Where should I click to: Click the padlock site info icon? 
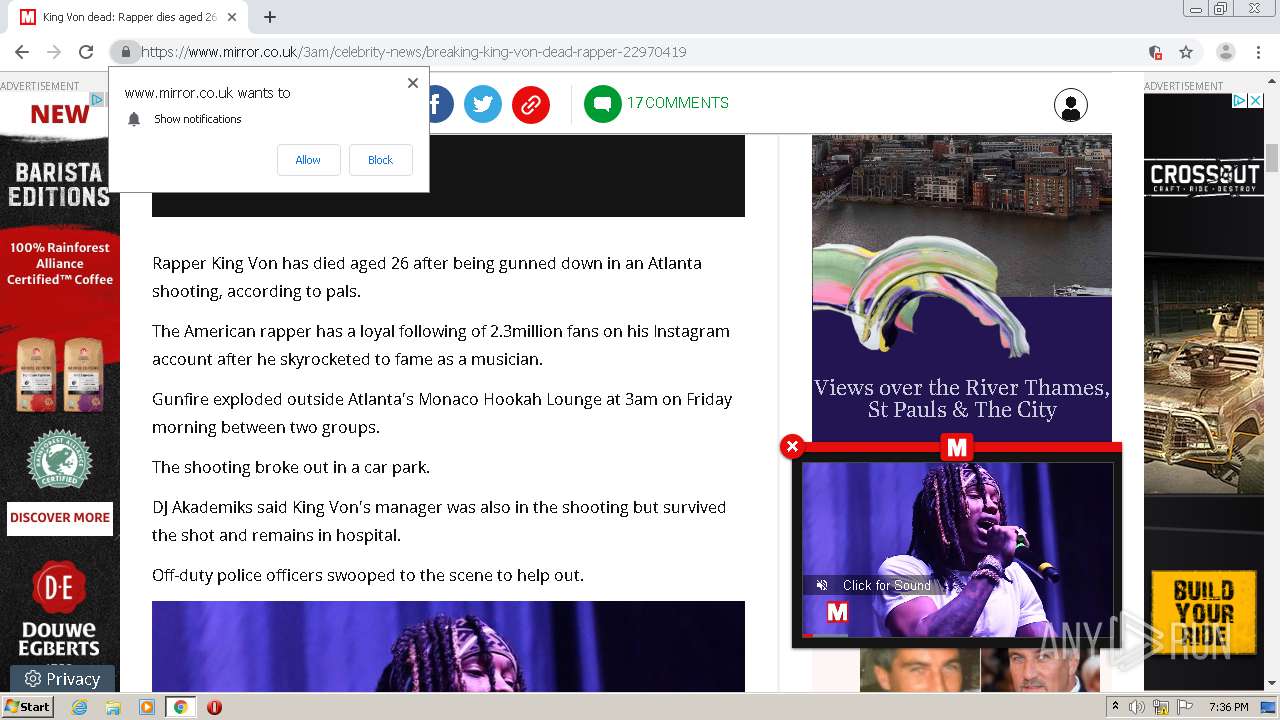[x=125, y=52]
